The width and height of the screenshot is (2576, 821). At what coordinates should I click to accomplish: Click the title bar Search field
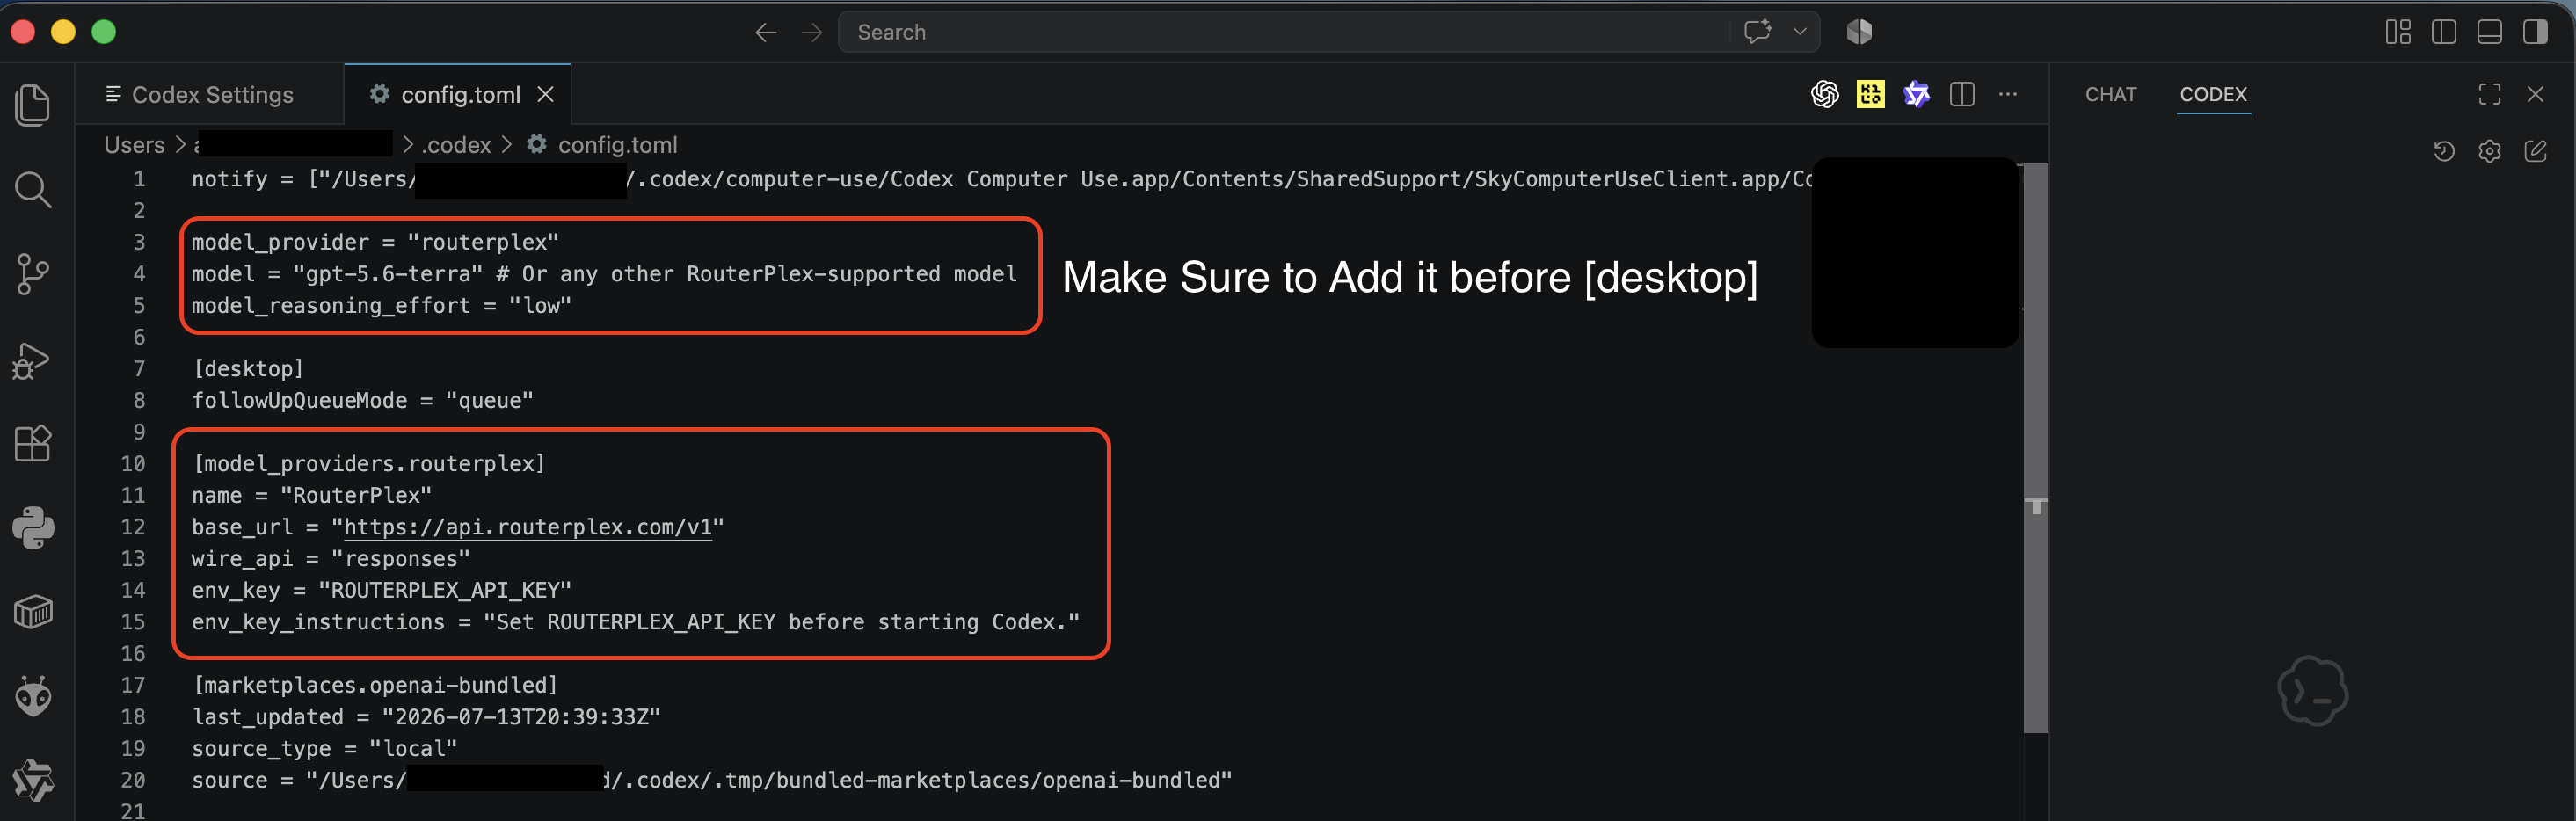point(1283,32)
